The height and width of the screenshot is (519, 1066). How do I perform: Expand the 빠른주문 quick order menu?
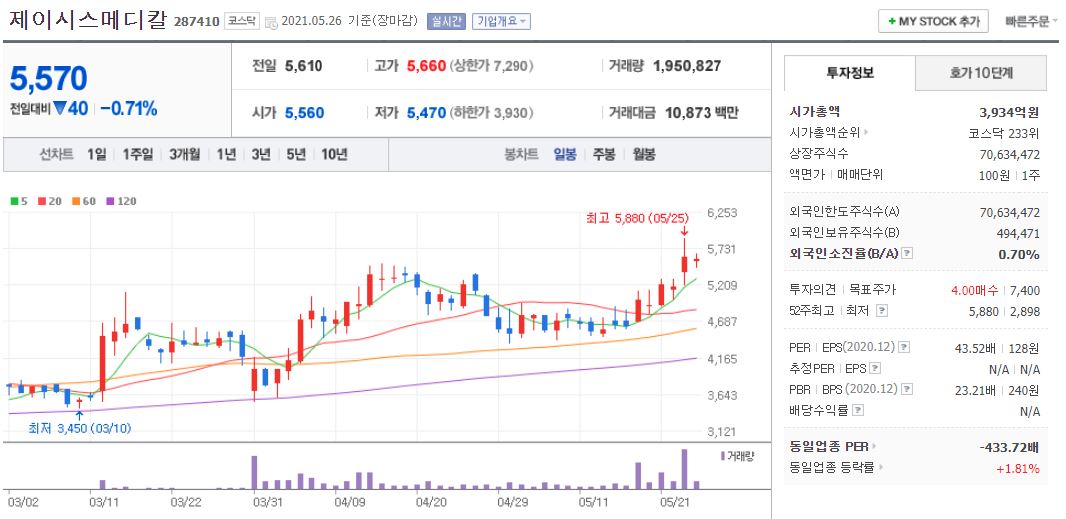[1031, 22]
